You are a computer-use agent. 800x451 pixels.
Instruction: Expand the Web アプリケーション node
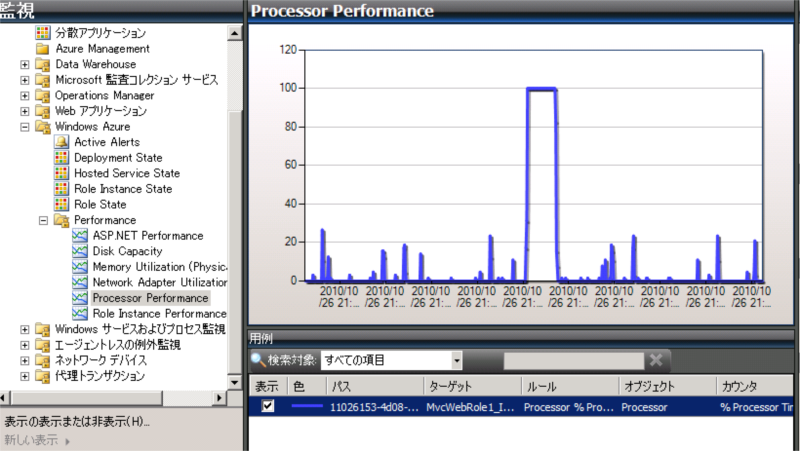click(x=24, y=111)
